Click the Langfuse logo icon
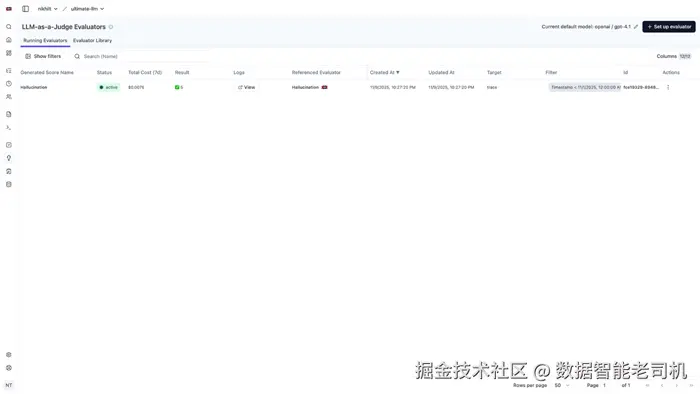 pos(8,8)
